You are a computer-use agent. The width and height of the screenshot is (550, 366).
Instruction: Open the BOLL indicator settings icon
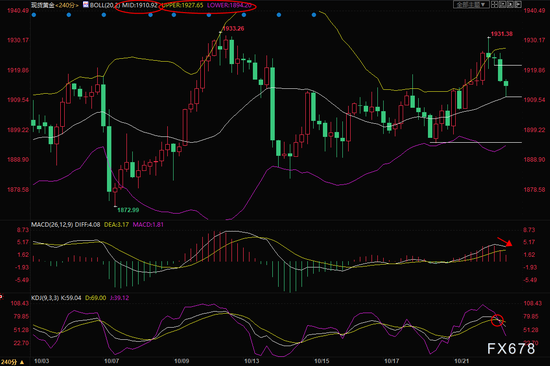pos(86,5)
